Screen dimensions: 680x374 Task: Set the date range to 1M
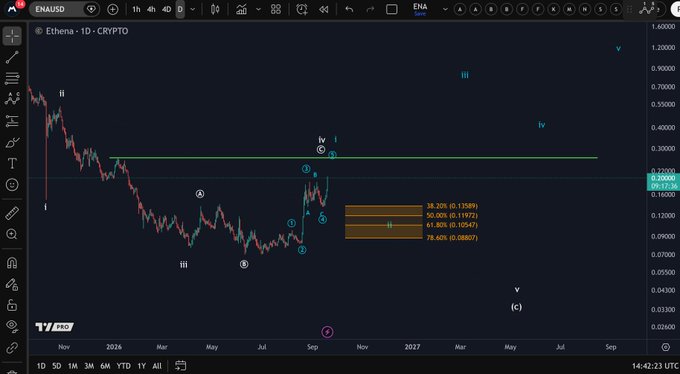pyautogui.click(x=73, y=366)
